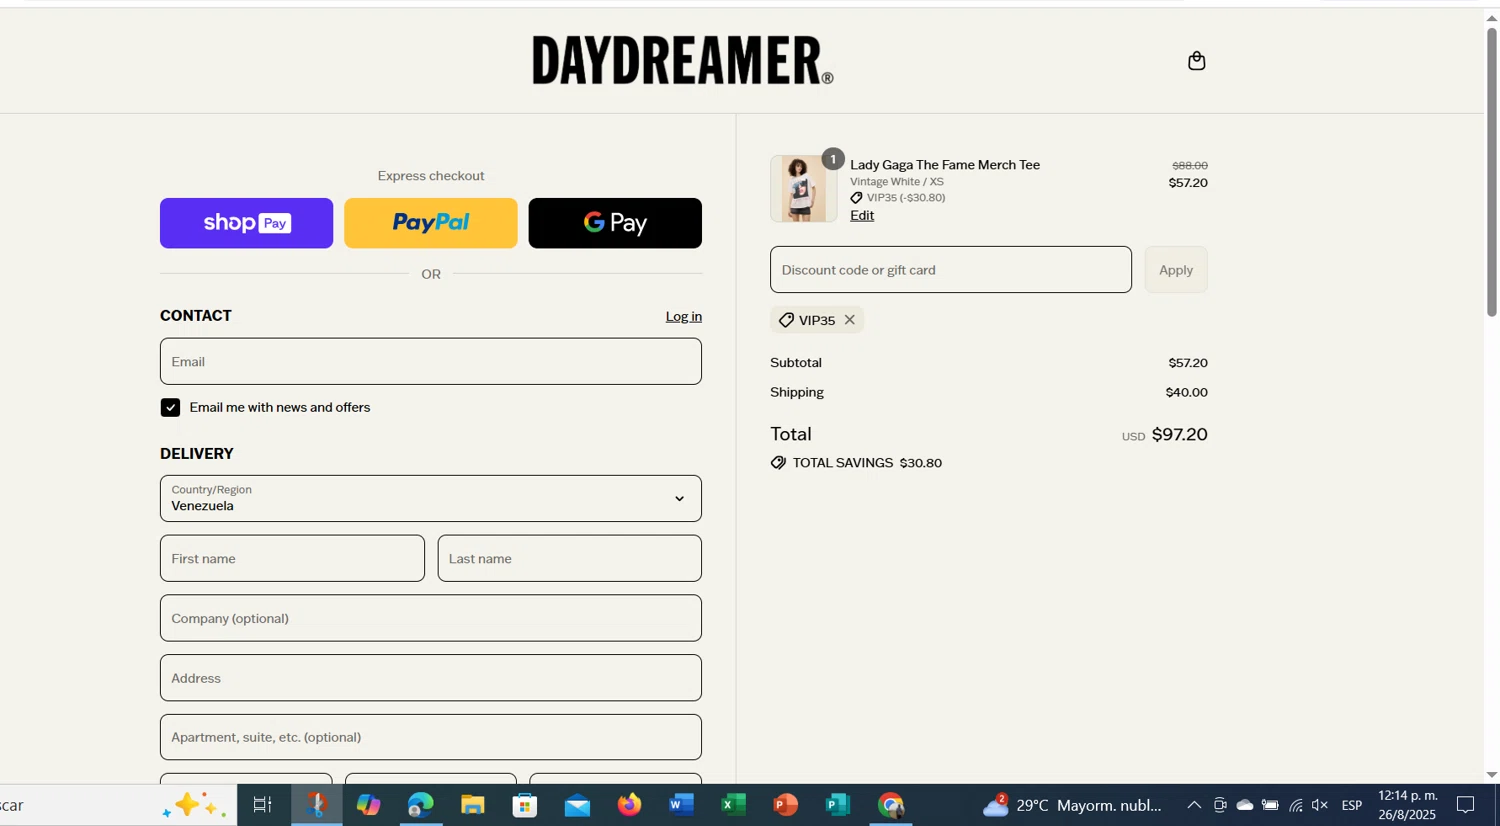Open Publisher from the taskbar
Screen dimensions: 1500x826
pyautogui.click(x=837, y=805)
